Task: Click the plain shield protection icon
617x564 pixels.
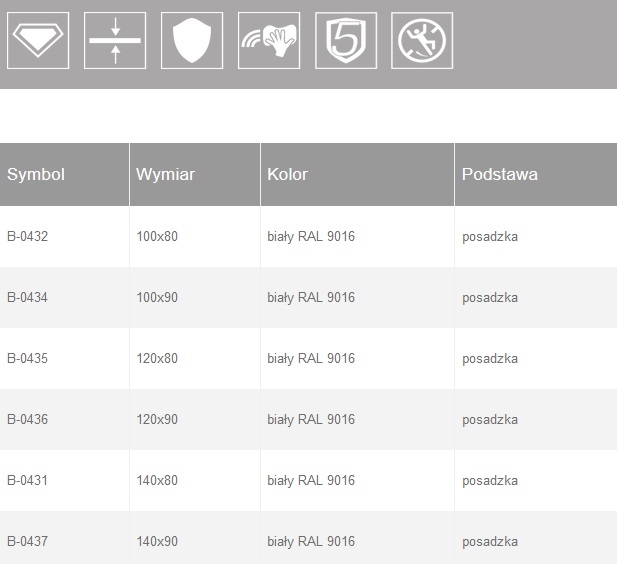Action: pyautogui.click(x=192, y=41)
